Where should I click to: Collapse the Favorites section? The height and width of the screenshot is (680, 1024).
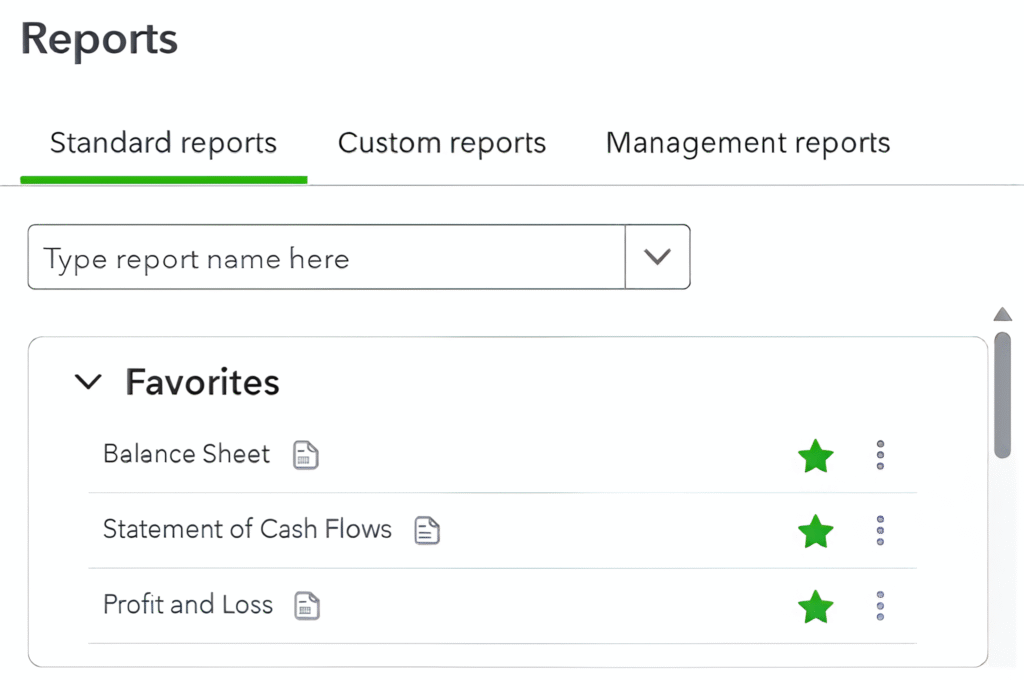pos(88,381)
